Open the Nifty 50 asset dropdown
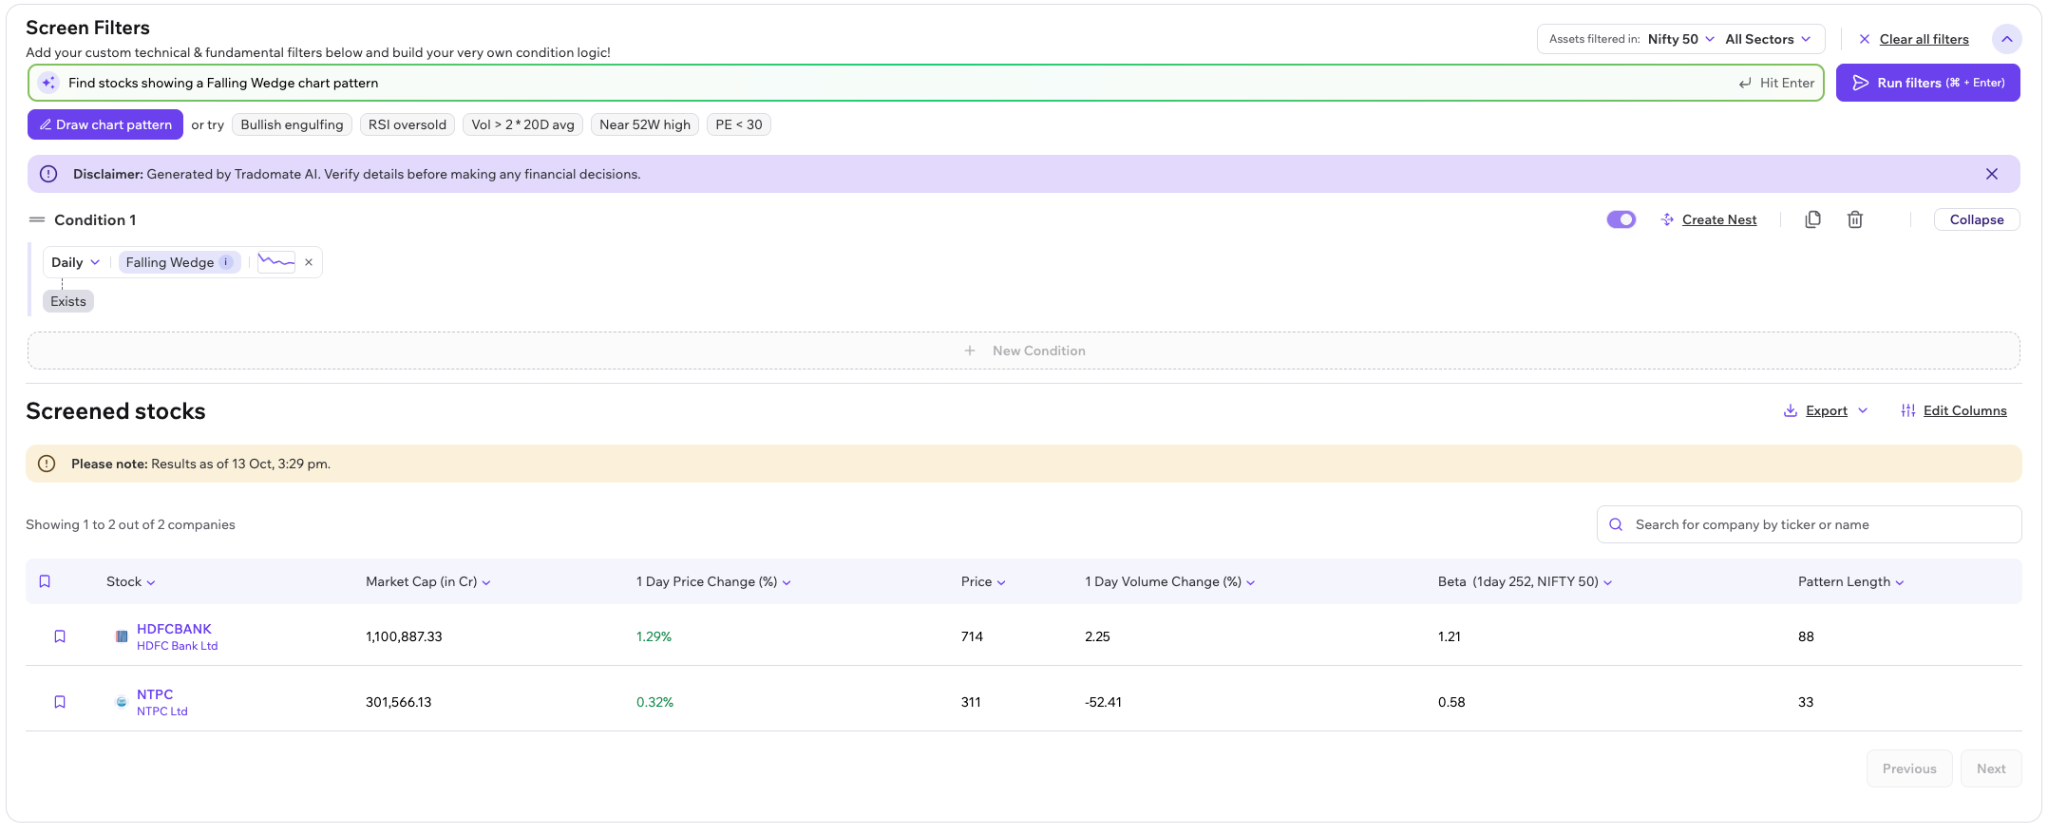2048x830 pixels. point(1681,39)
